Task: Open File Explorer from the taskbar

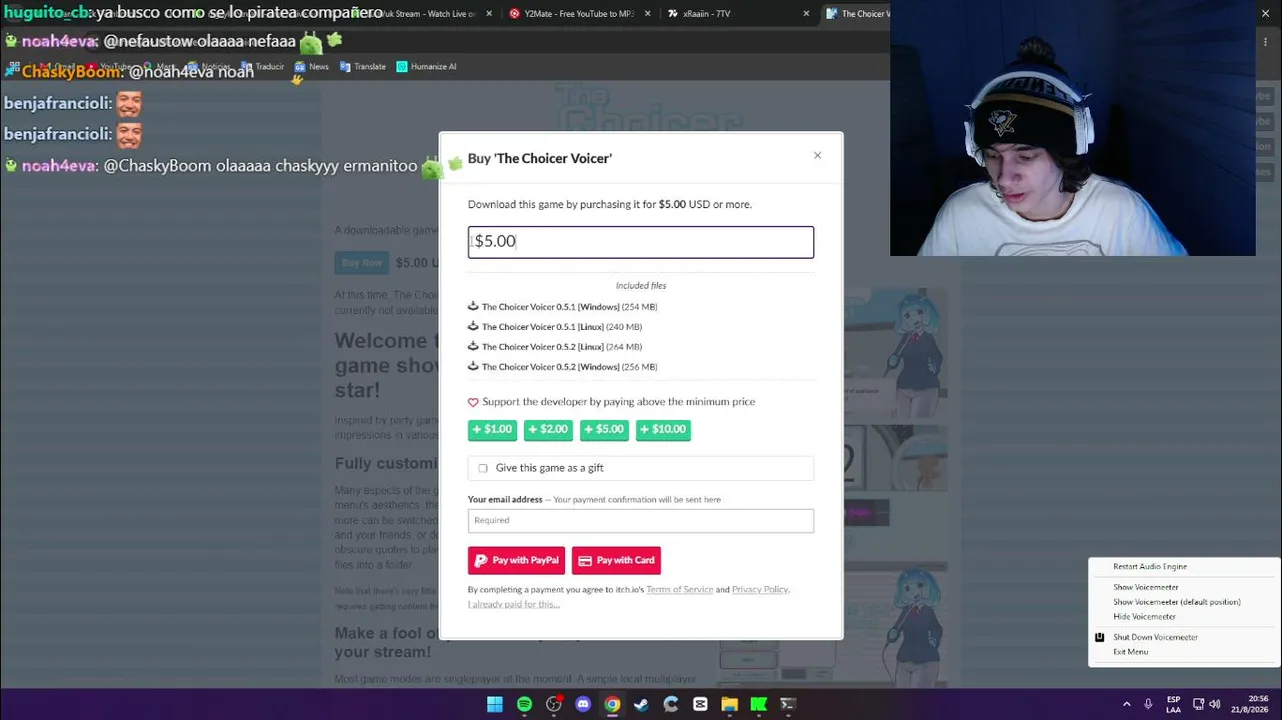Action: pyautogui.click(x=729, y=704)
